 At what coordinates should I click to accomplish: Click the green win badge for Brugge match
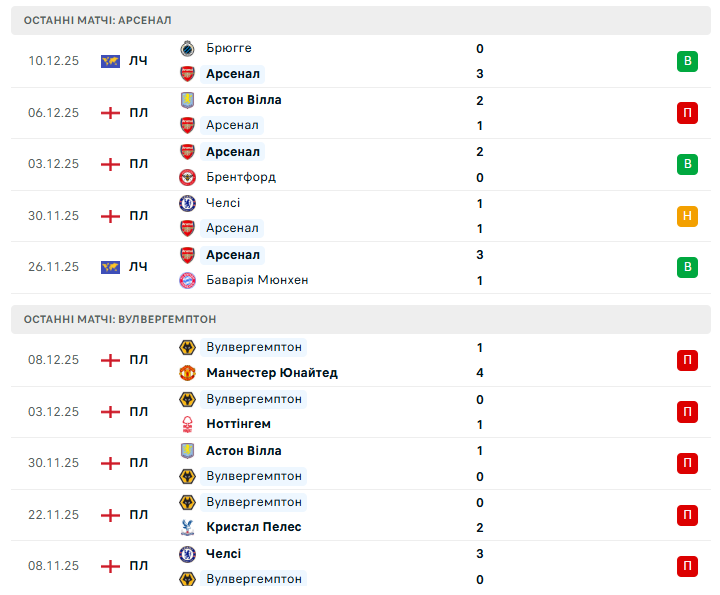(x=687, y=61)
